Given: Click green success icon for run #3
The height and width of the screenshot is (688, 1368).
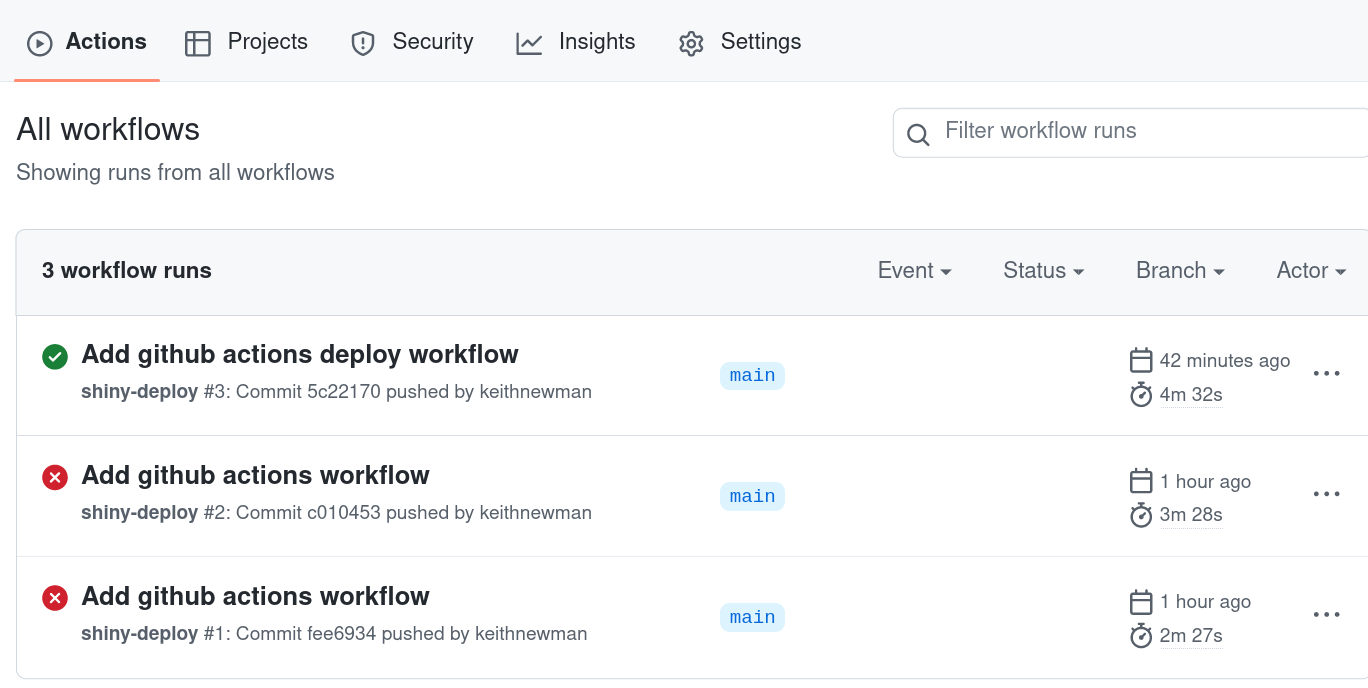Looking at the screenshot, I should [x=55, y=356].
